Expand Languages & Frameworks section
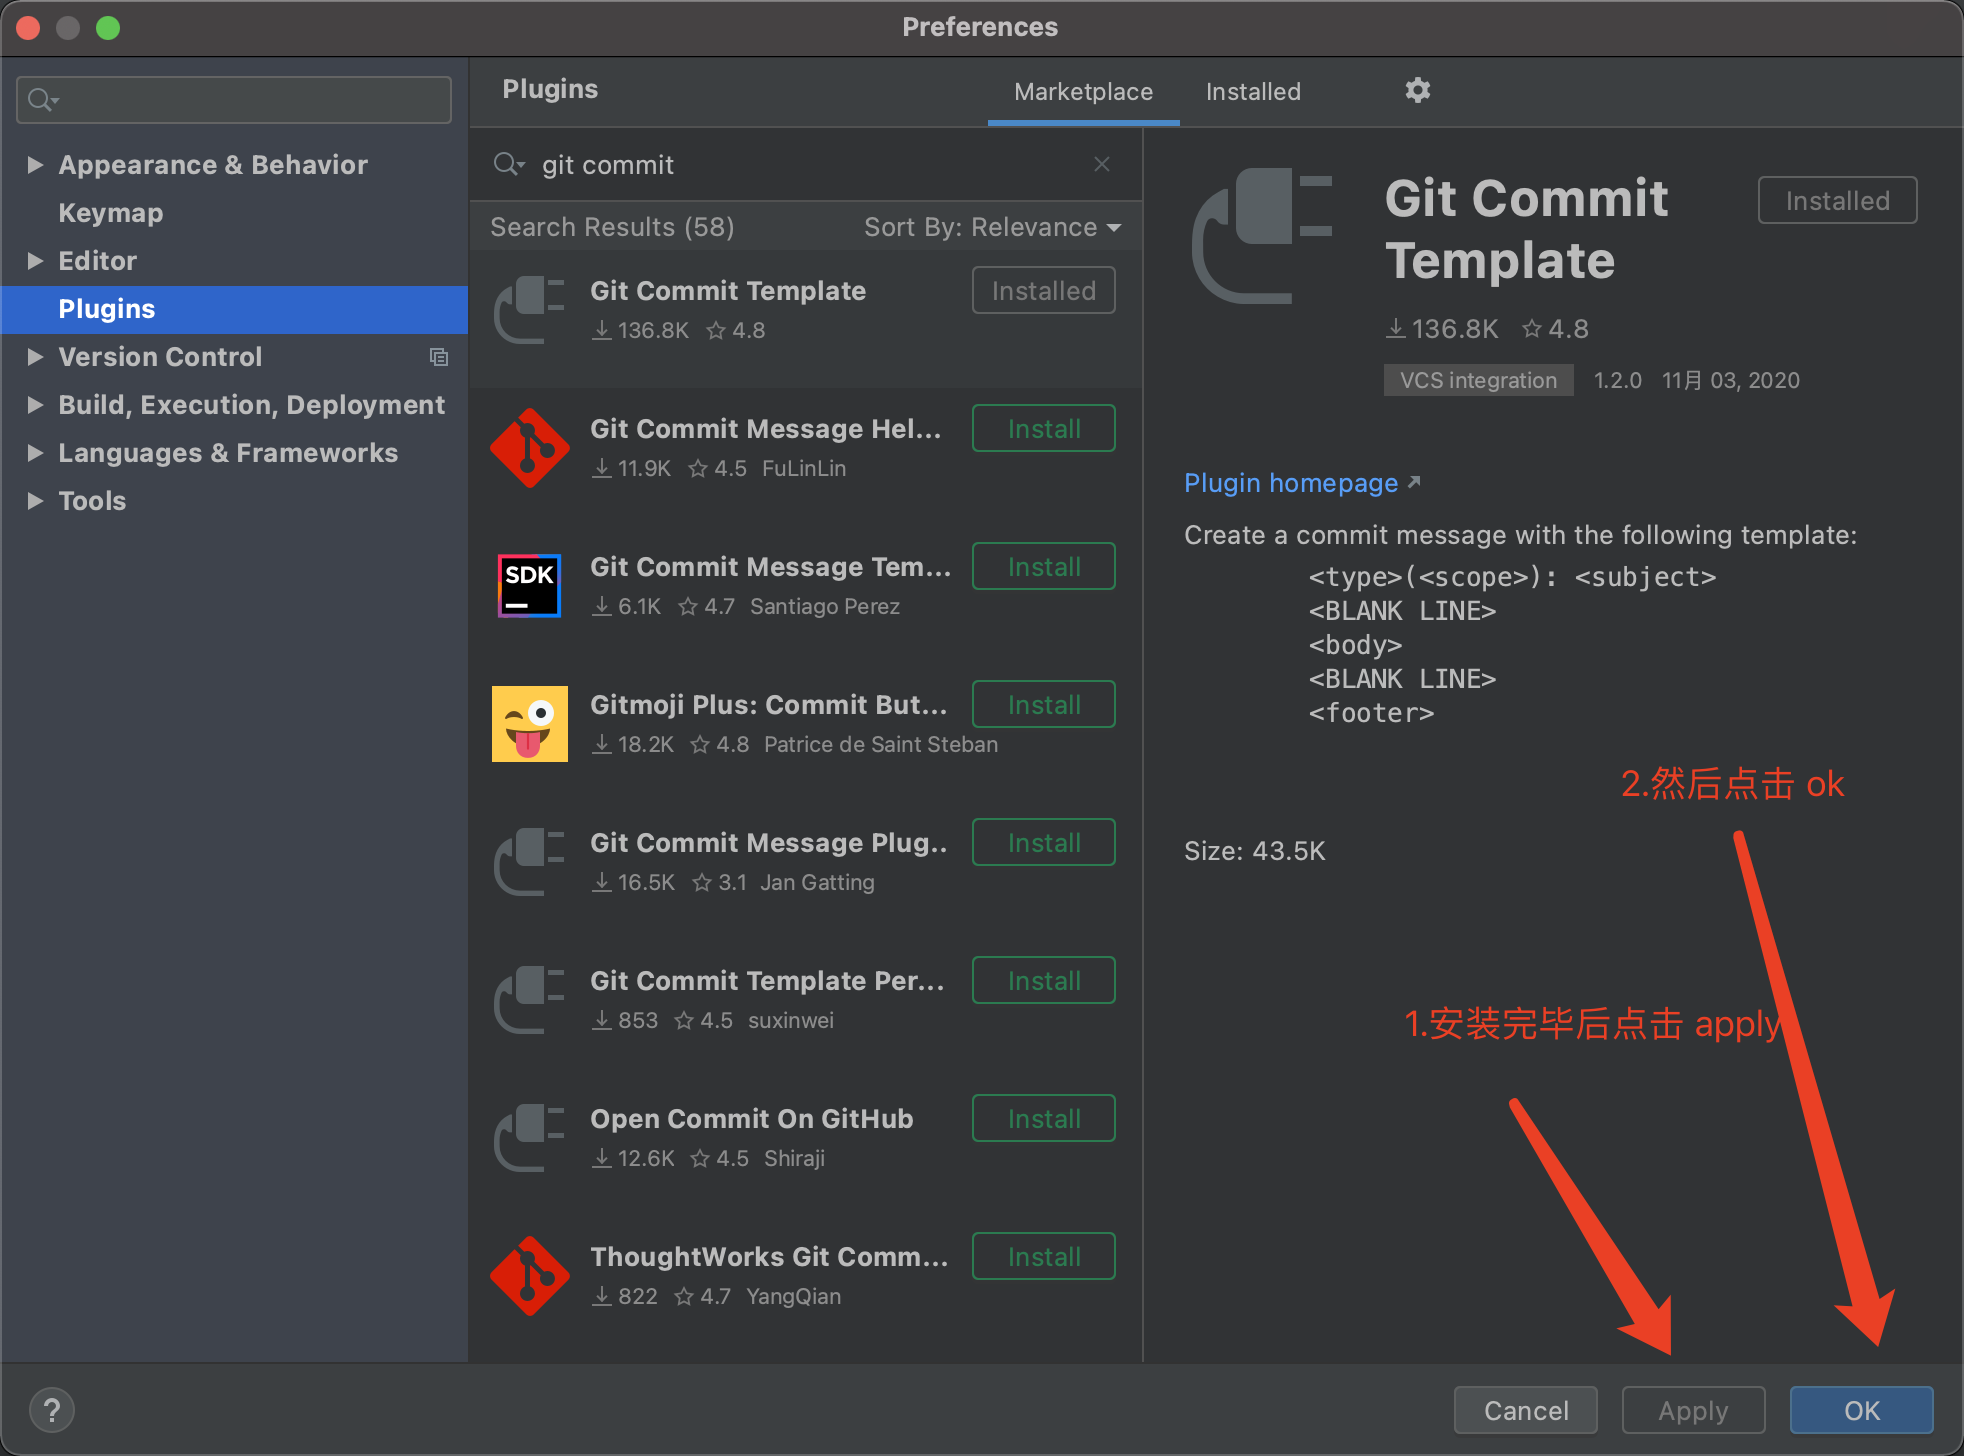 [x=35, y=453]
